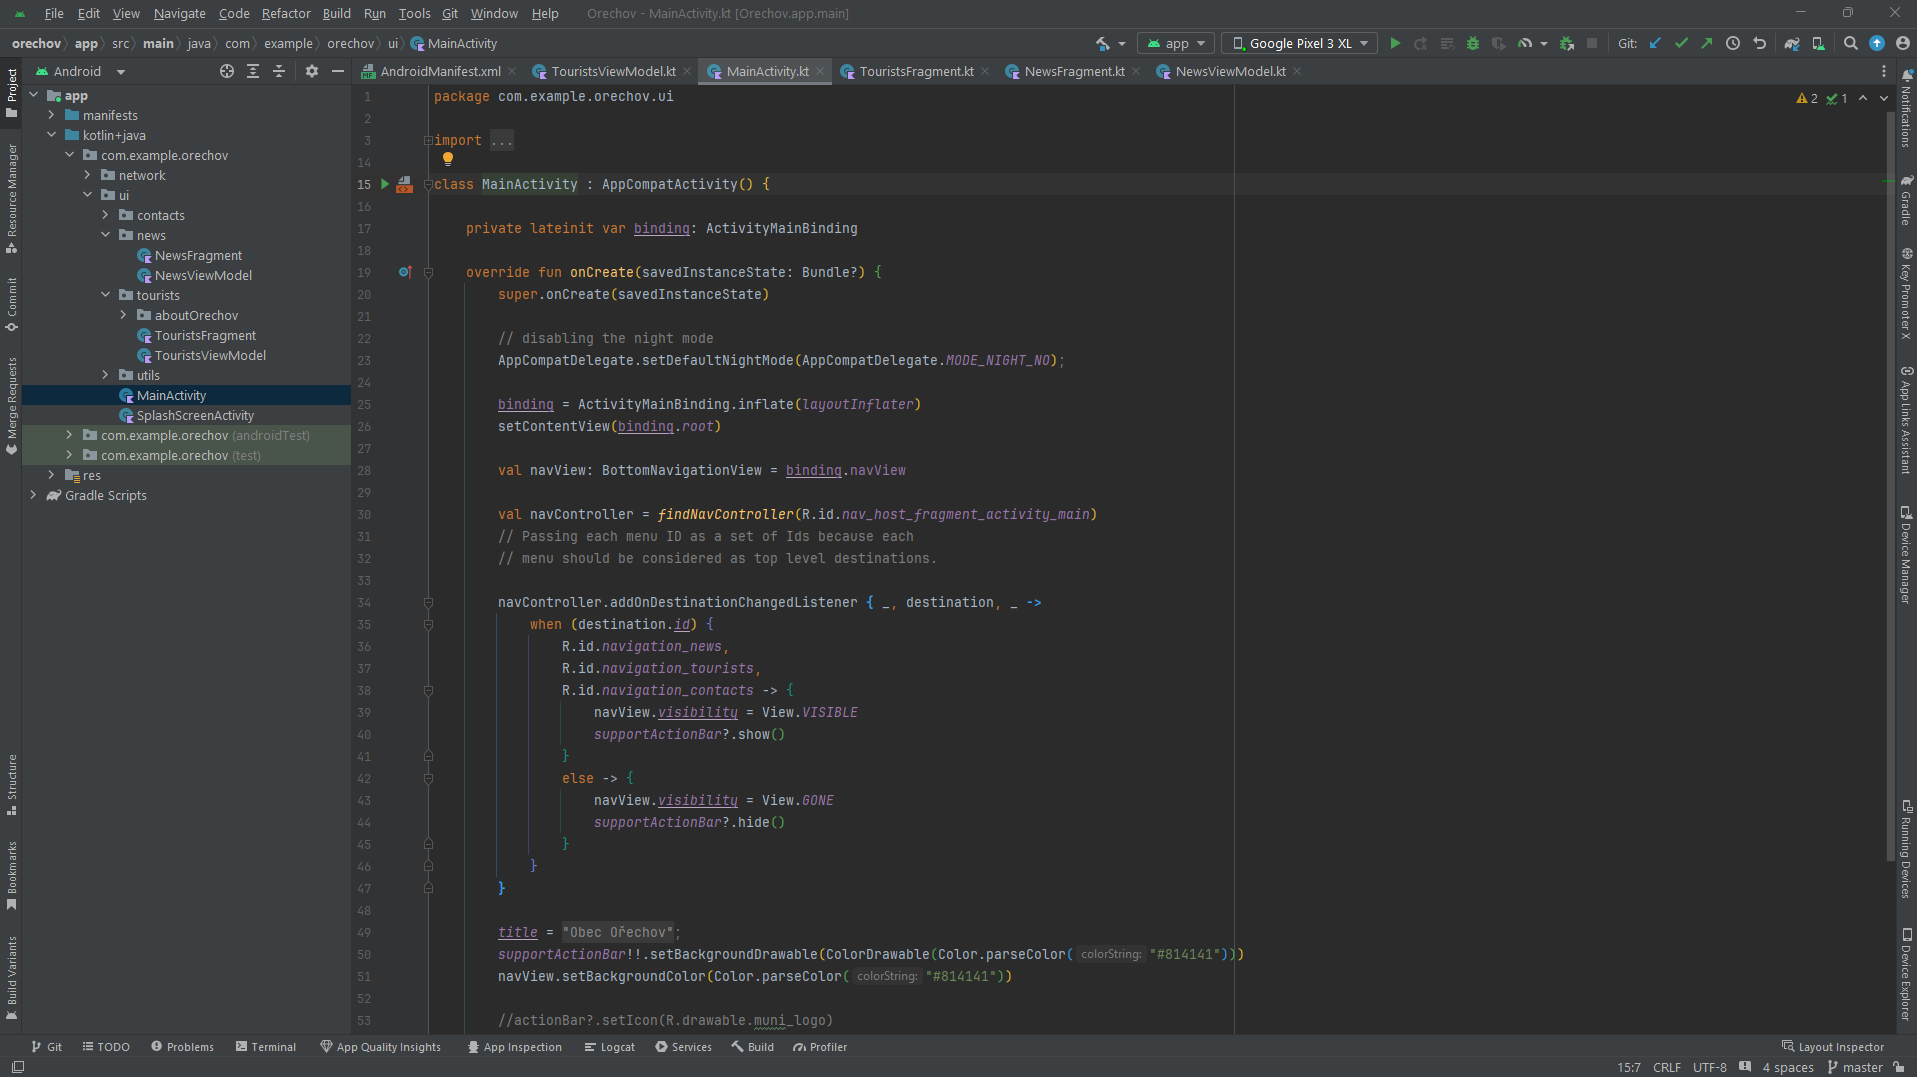
Task: Open the Android project view dropdown
Action: click(80, 71)
